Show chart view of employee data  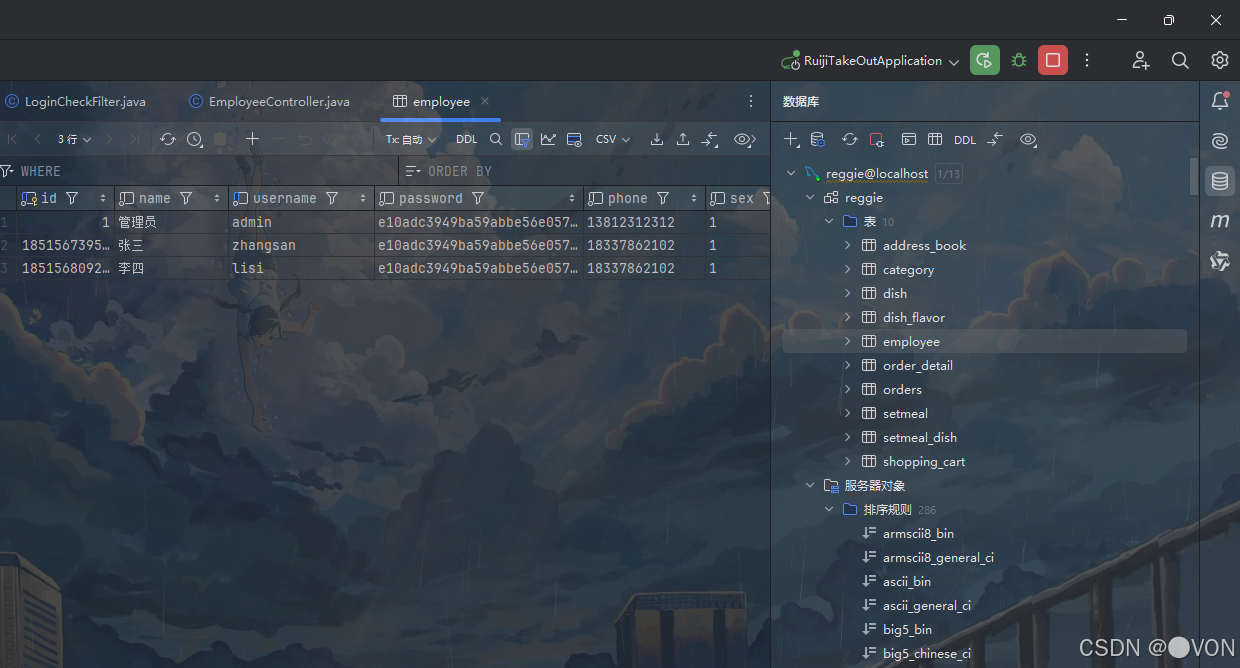click(548, 140)
